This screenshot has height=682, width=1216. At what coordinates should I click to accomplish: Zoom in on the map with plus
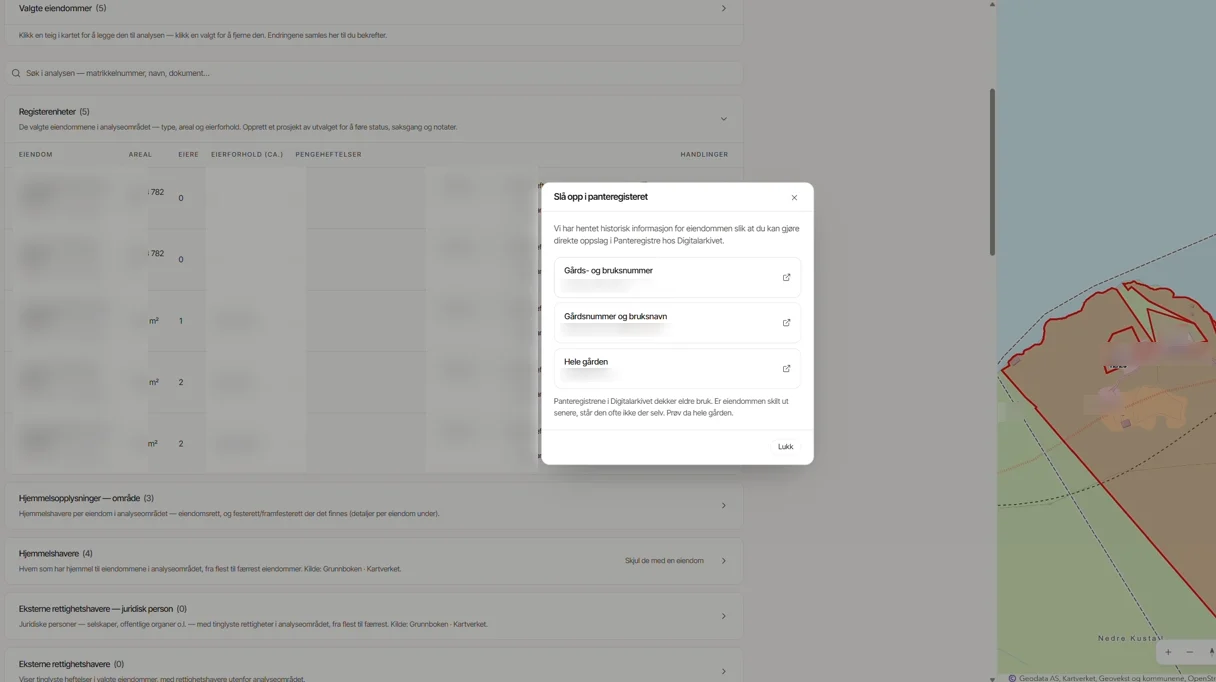point(1168,652)
